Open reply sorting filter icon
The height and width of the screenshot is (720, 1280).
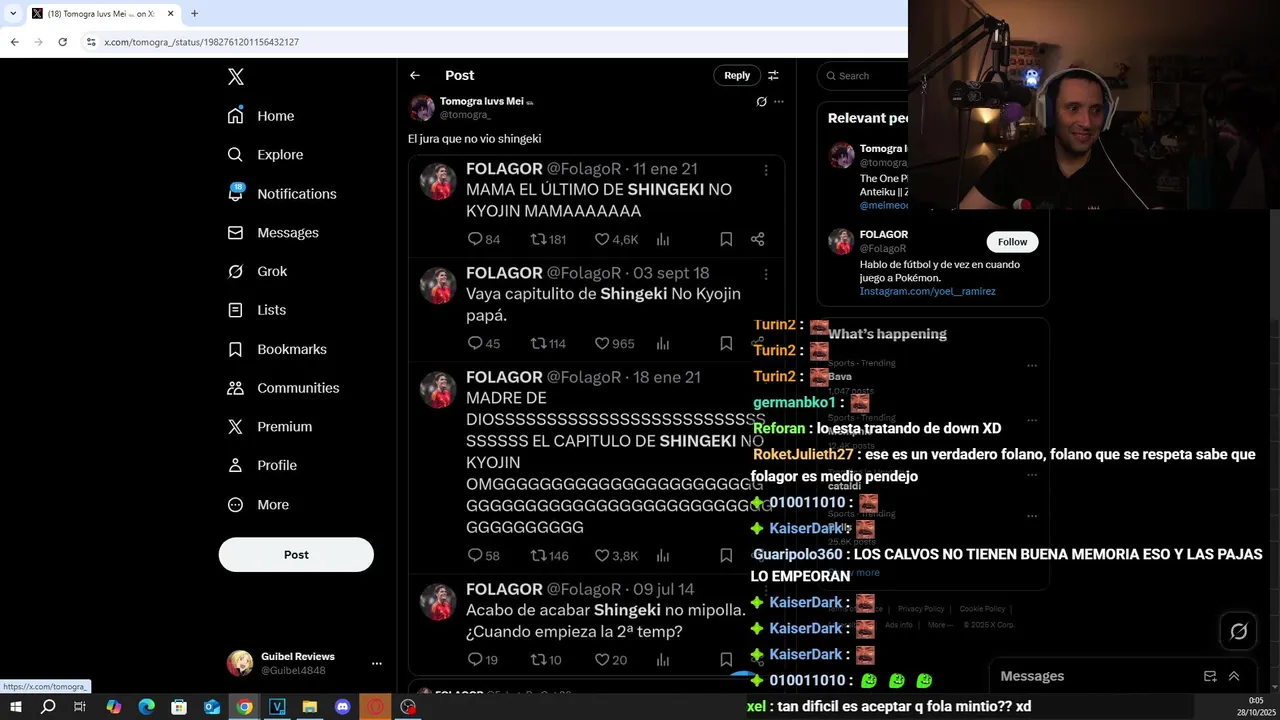coord(773,75)
